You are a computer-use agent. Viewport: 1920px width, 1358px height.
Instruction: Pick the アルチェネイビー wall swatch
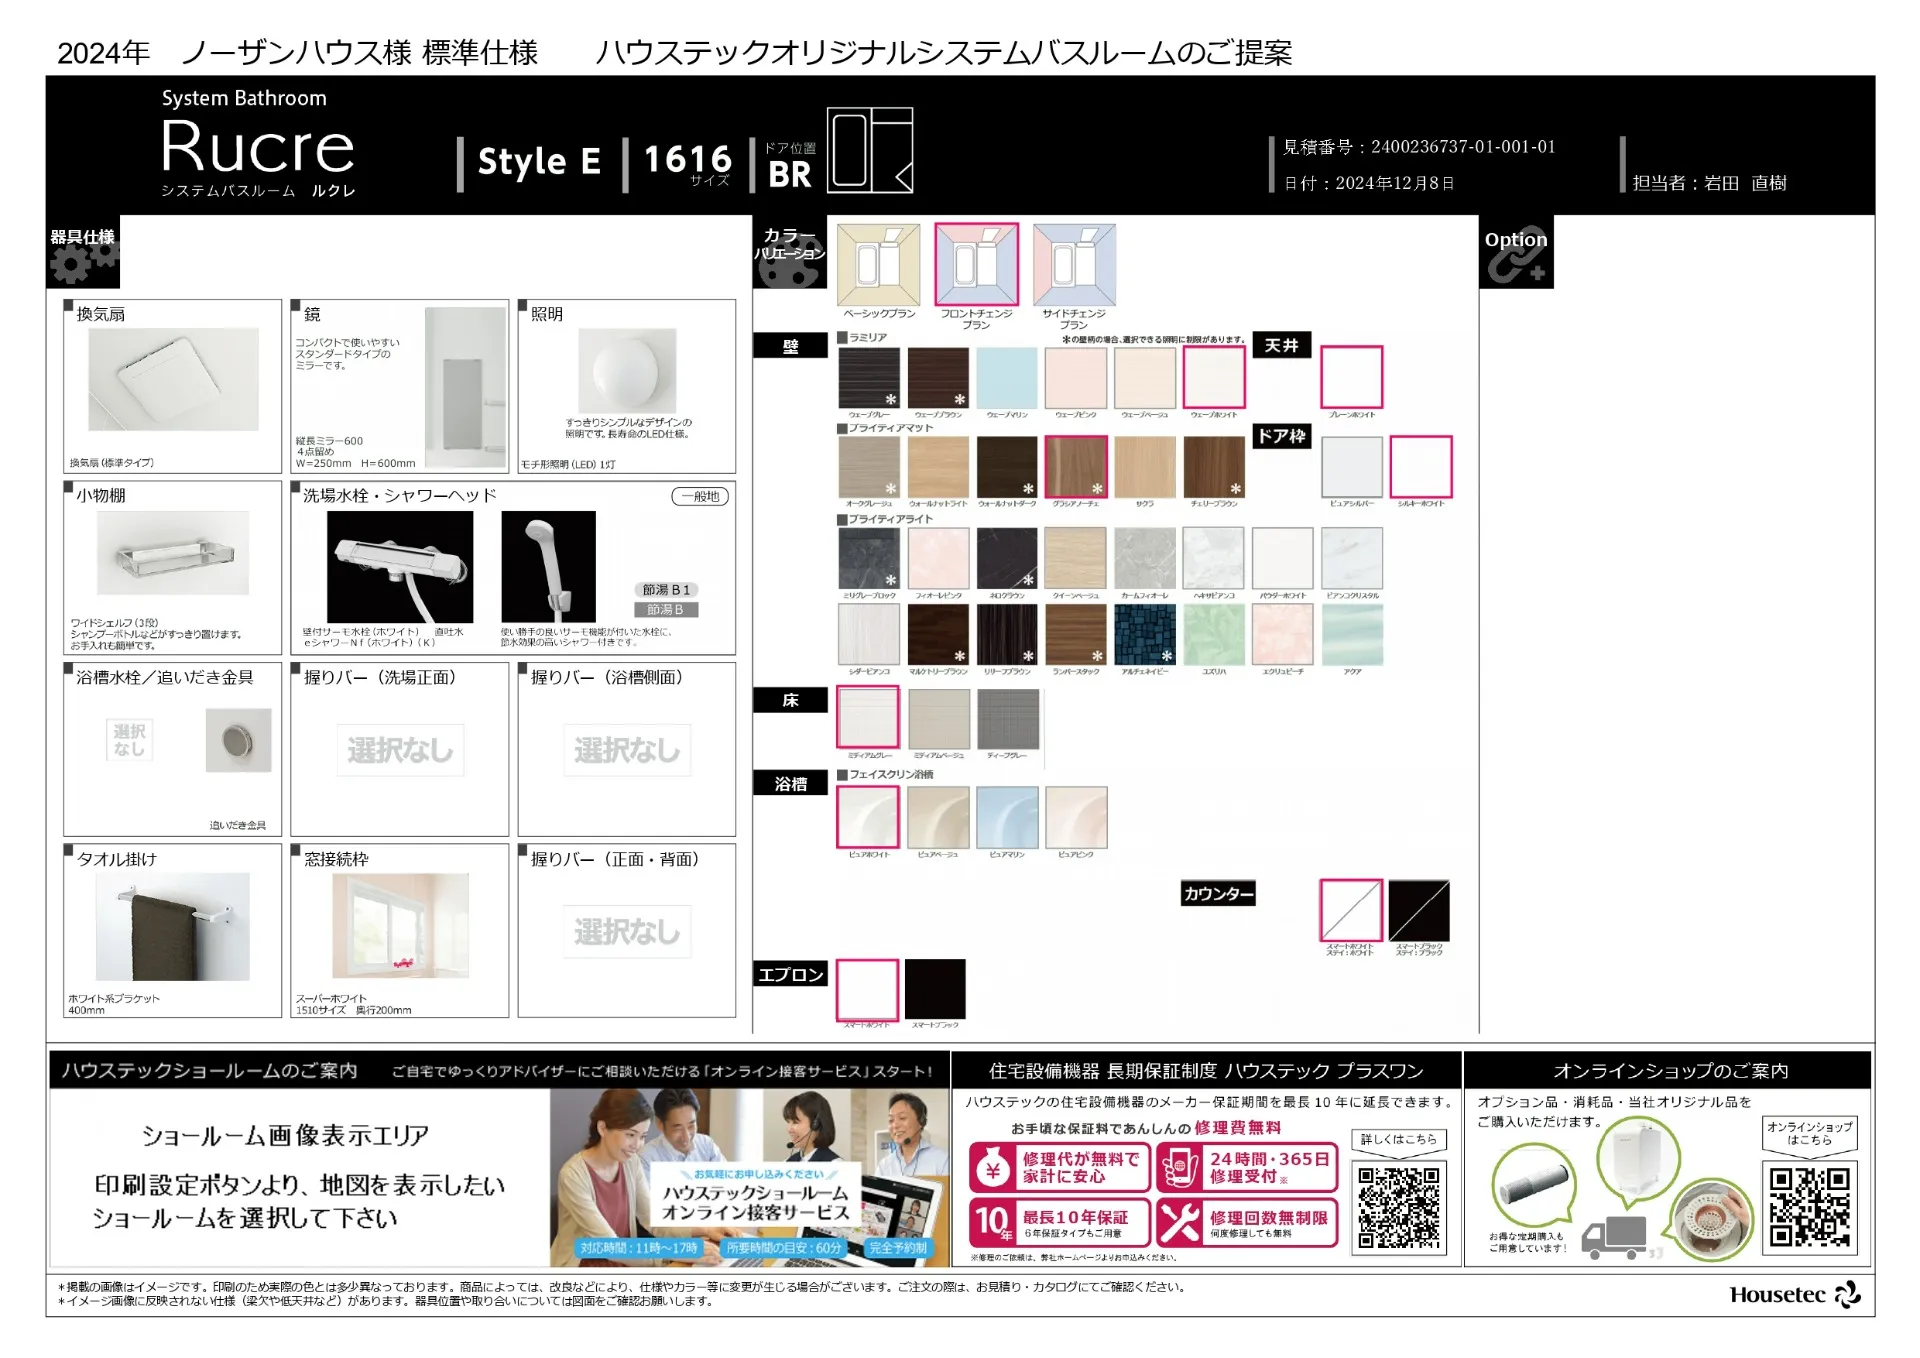[x=1145, y=635]
